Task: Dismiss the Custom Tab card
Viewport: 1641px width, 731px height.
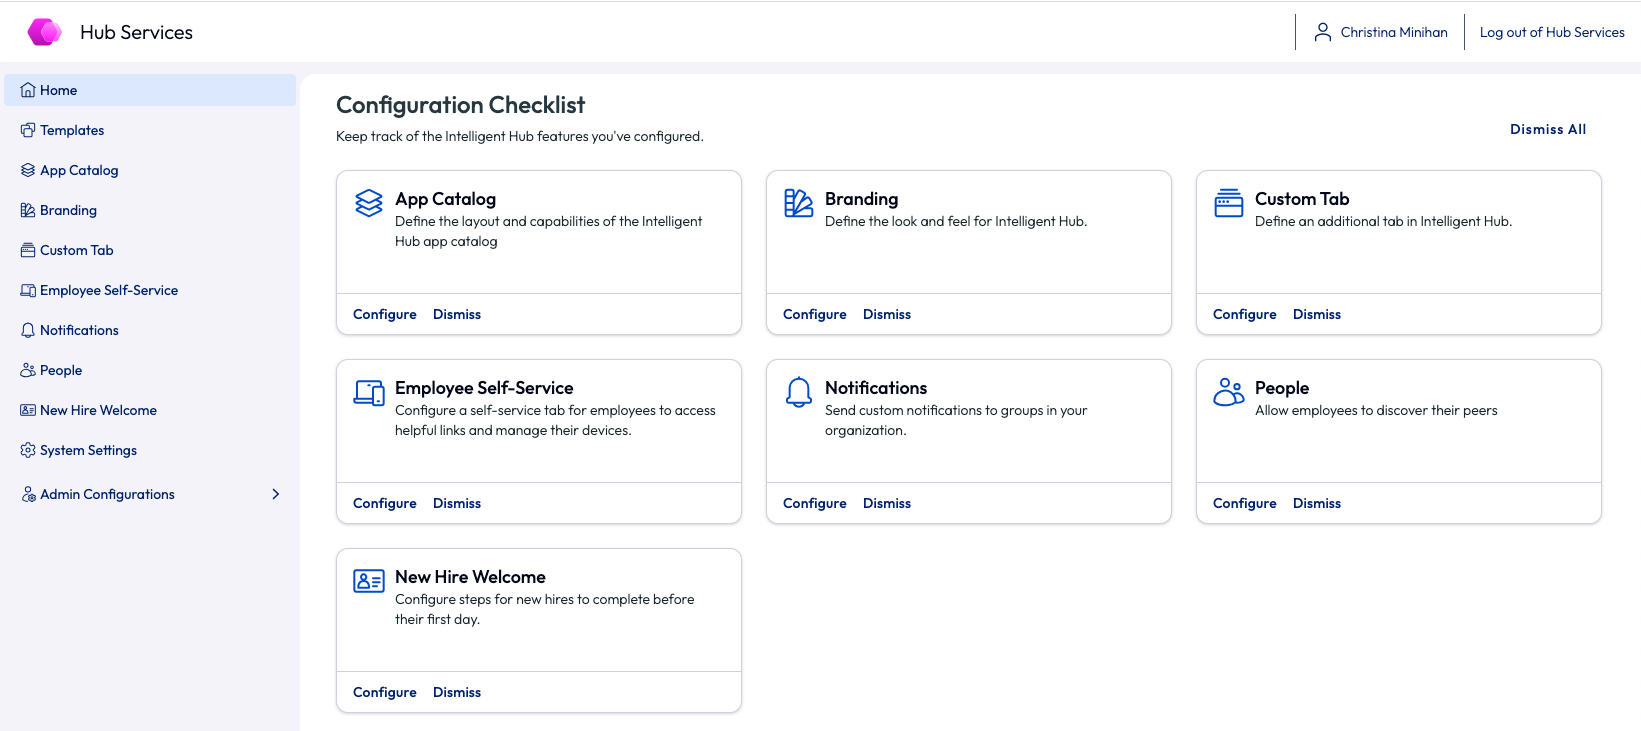Action: point(1316,314)
